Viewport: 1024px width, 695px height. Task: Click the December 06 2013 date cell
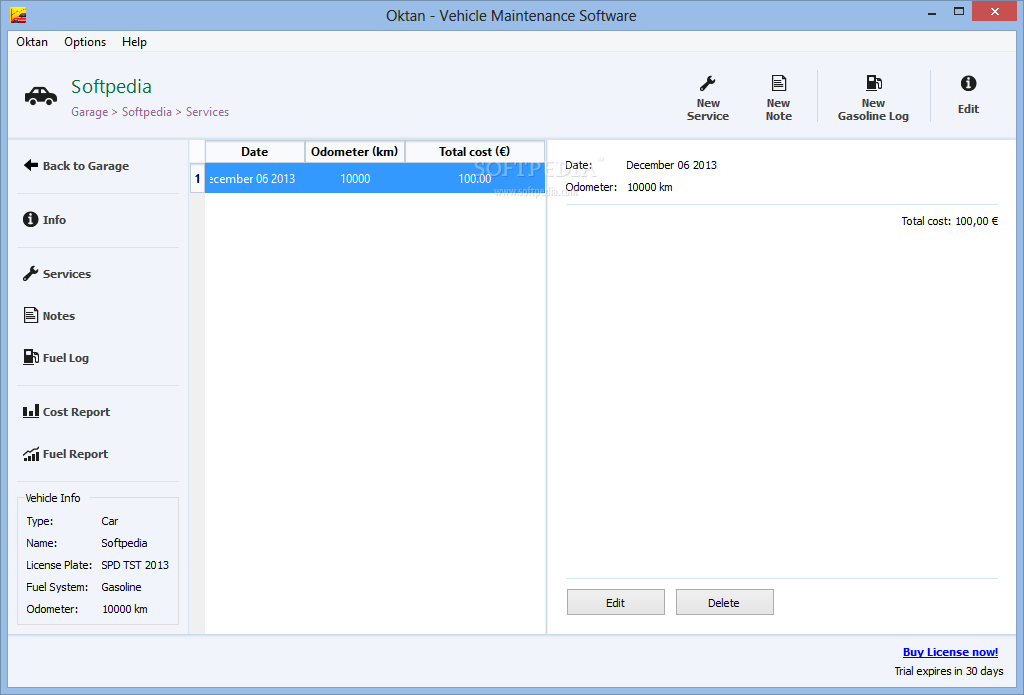click(255, 178)
